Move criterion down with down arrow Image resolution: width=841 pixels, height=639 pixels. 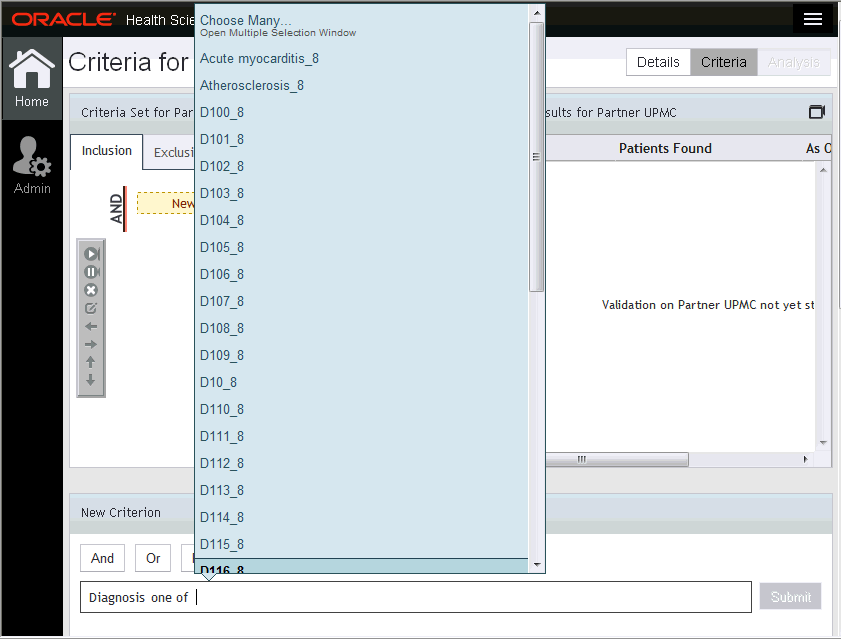click(x=91, y=380)
